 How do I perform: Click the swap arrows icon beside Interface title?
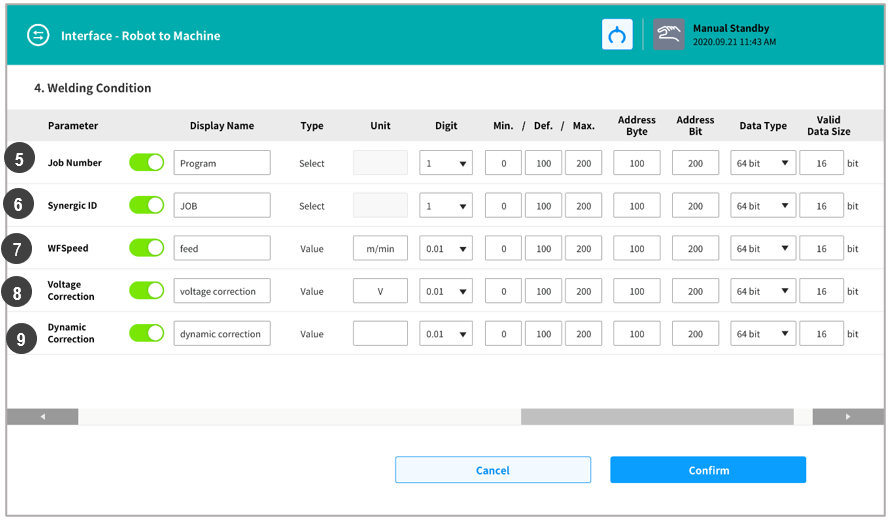coord(38,35)
